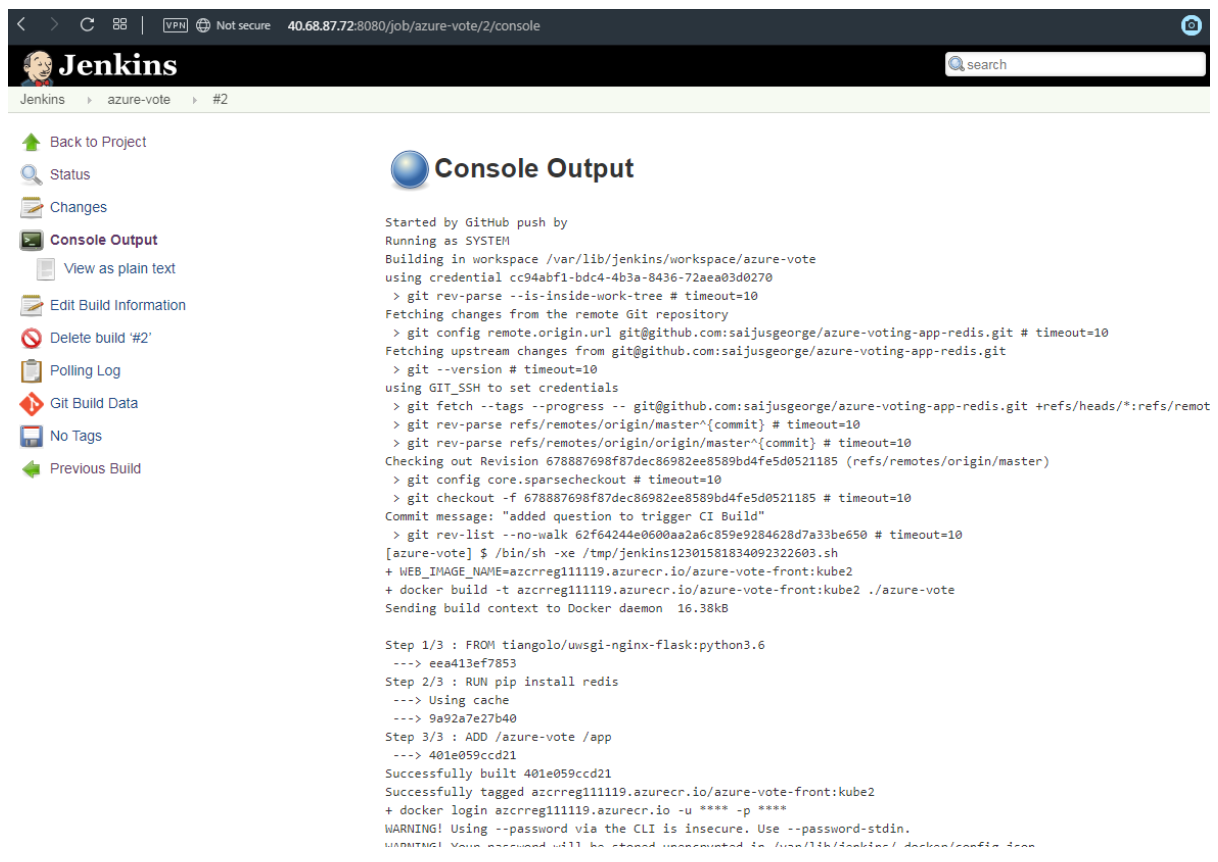Click the 'Building in workspace' line

pyautogui.click(x=600, y=259)
